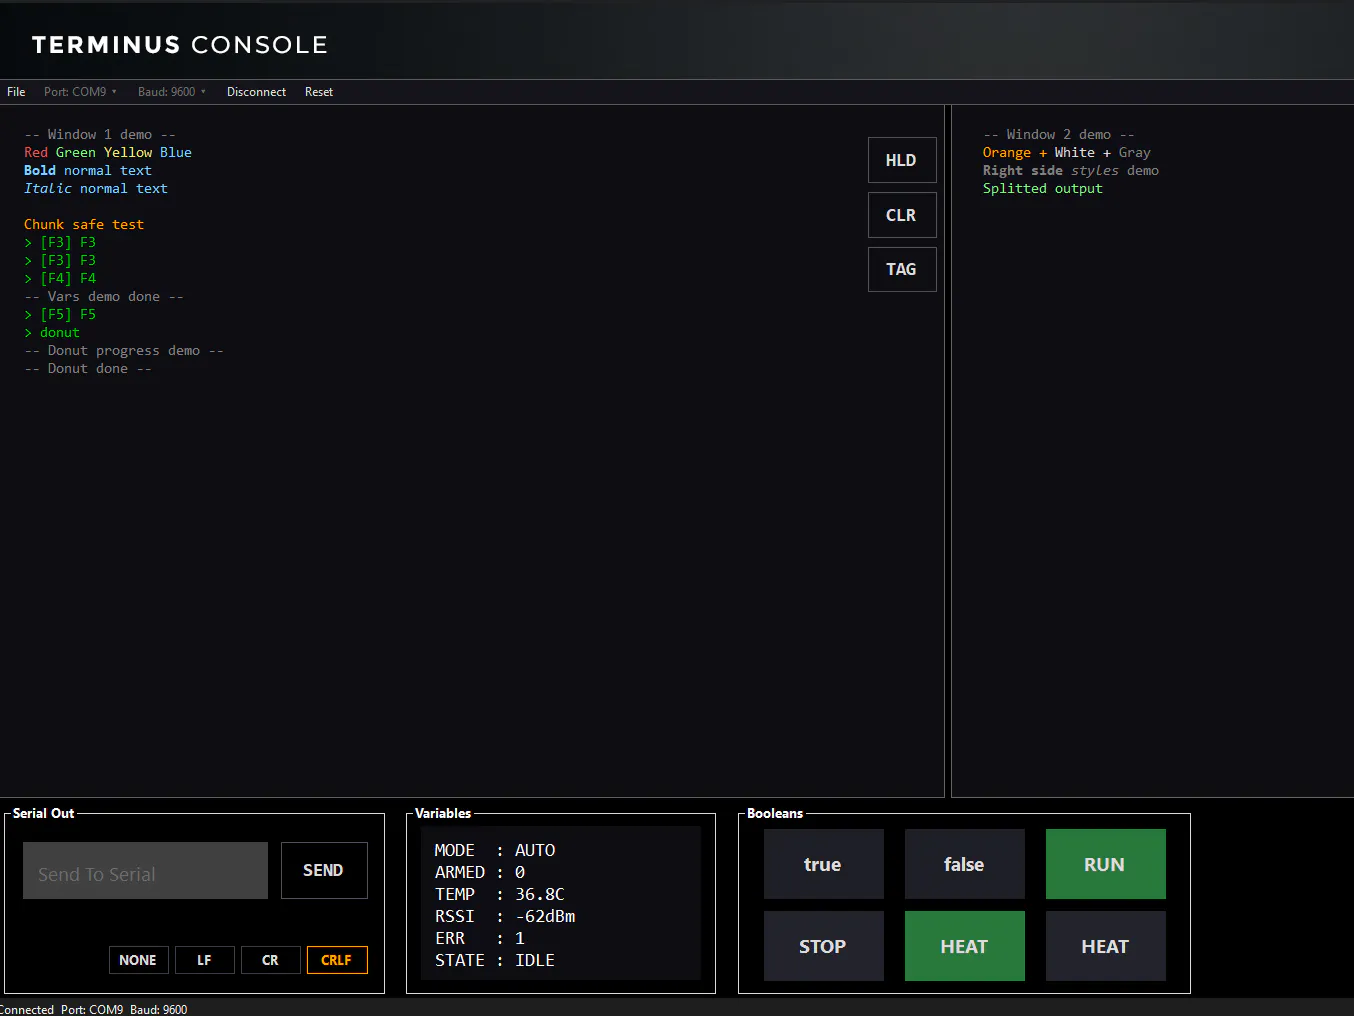Click the 'ARMED : 0' variable line
The height and width of the screenshot is (1016, 1354).
480,872
